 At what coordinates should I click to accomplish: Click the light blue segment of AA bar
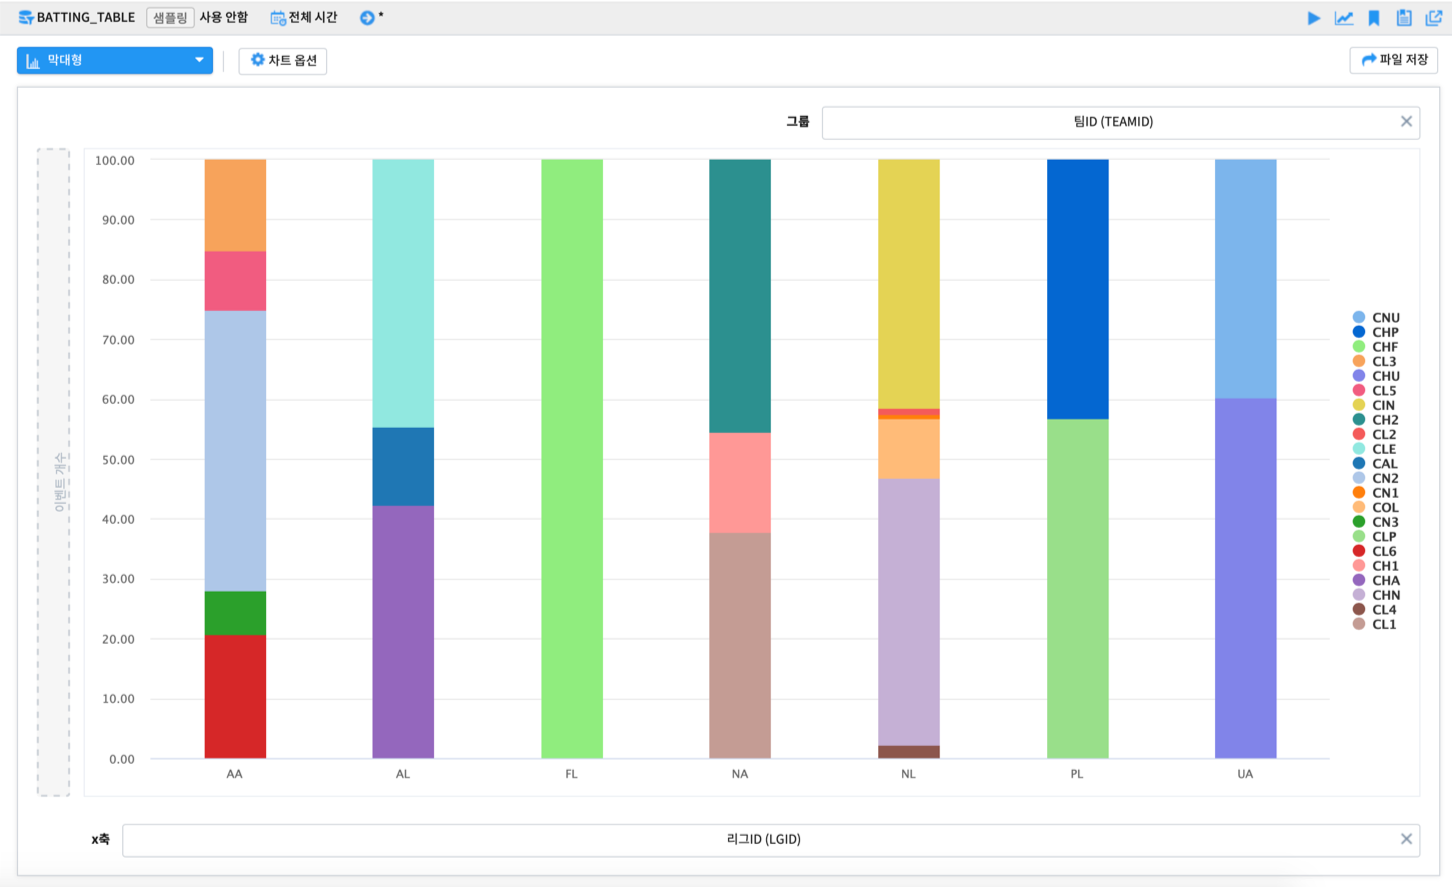pos(235,451)
